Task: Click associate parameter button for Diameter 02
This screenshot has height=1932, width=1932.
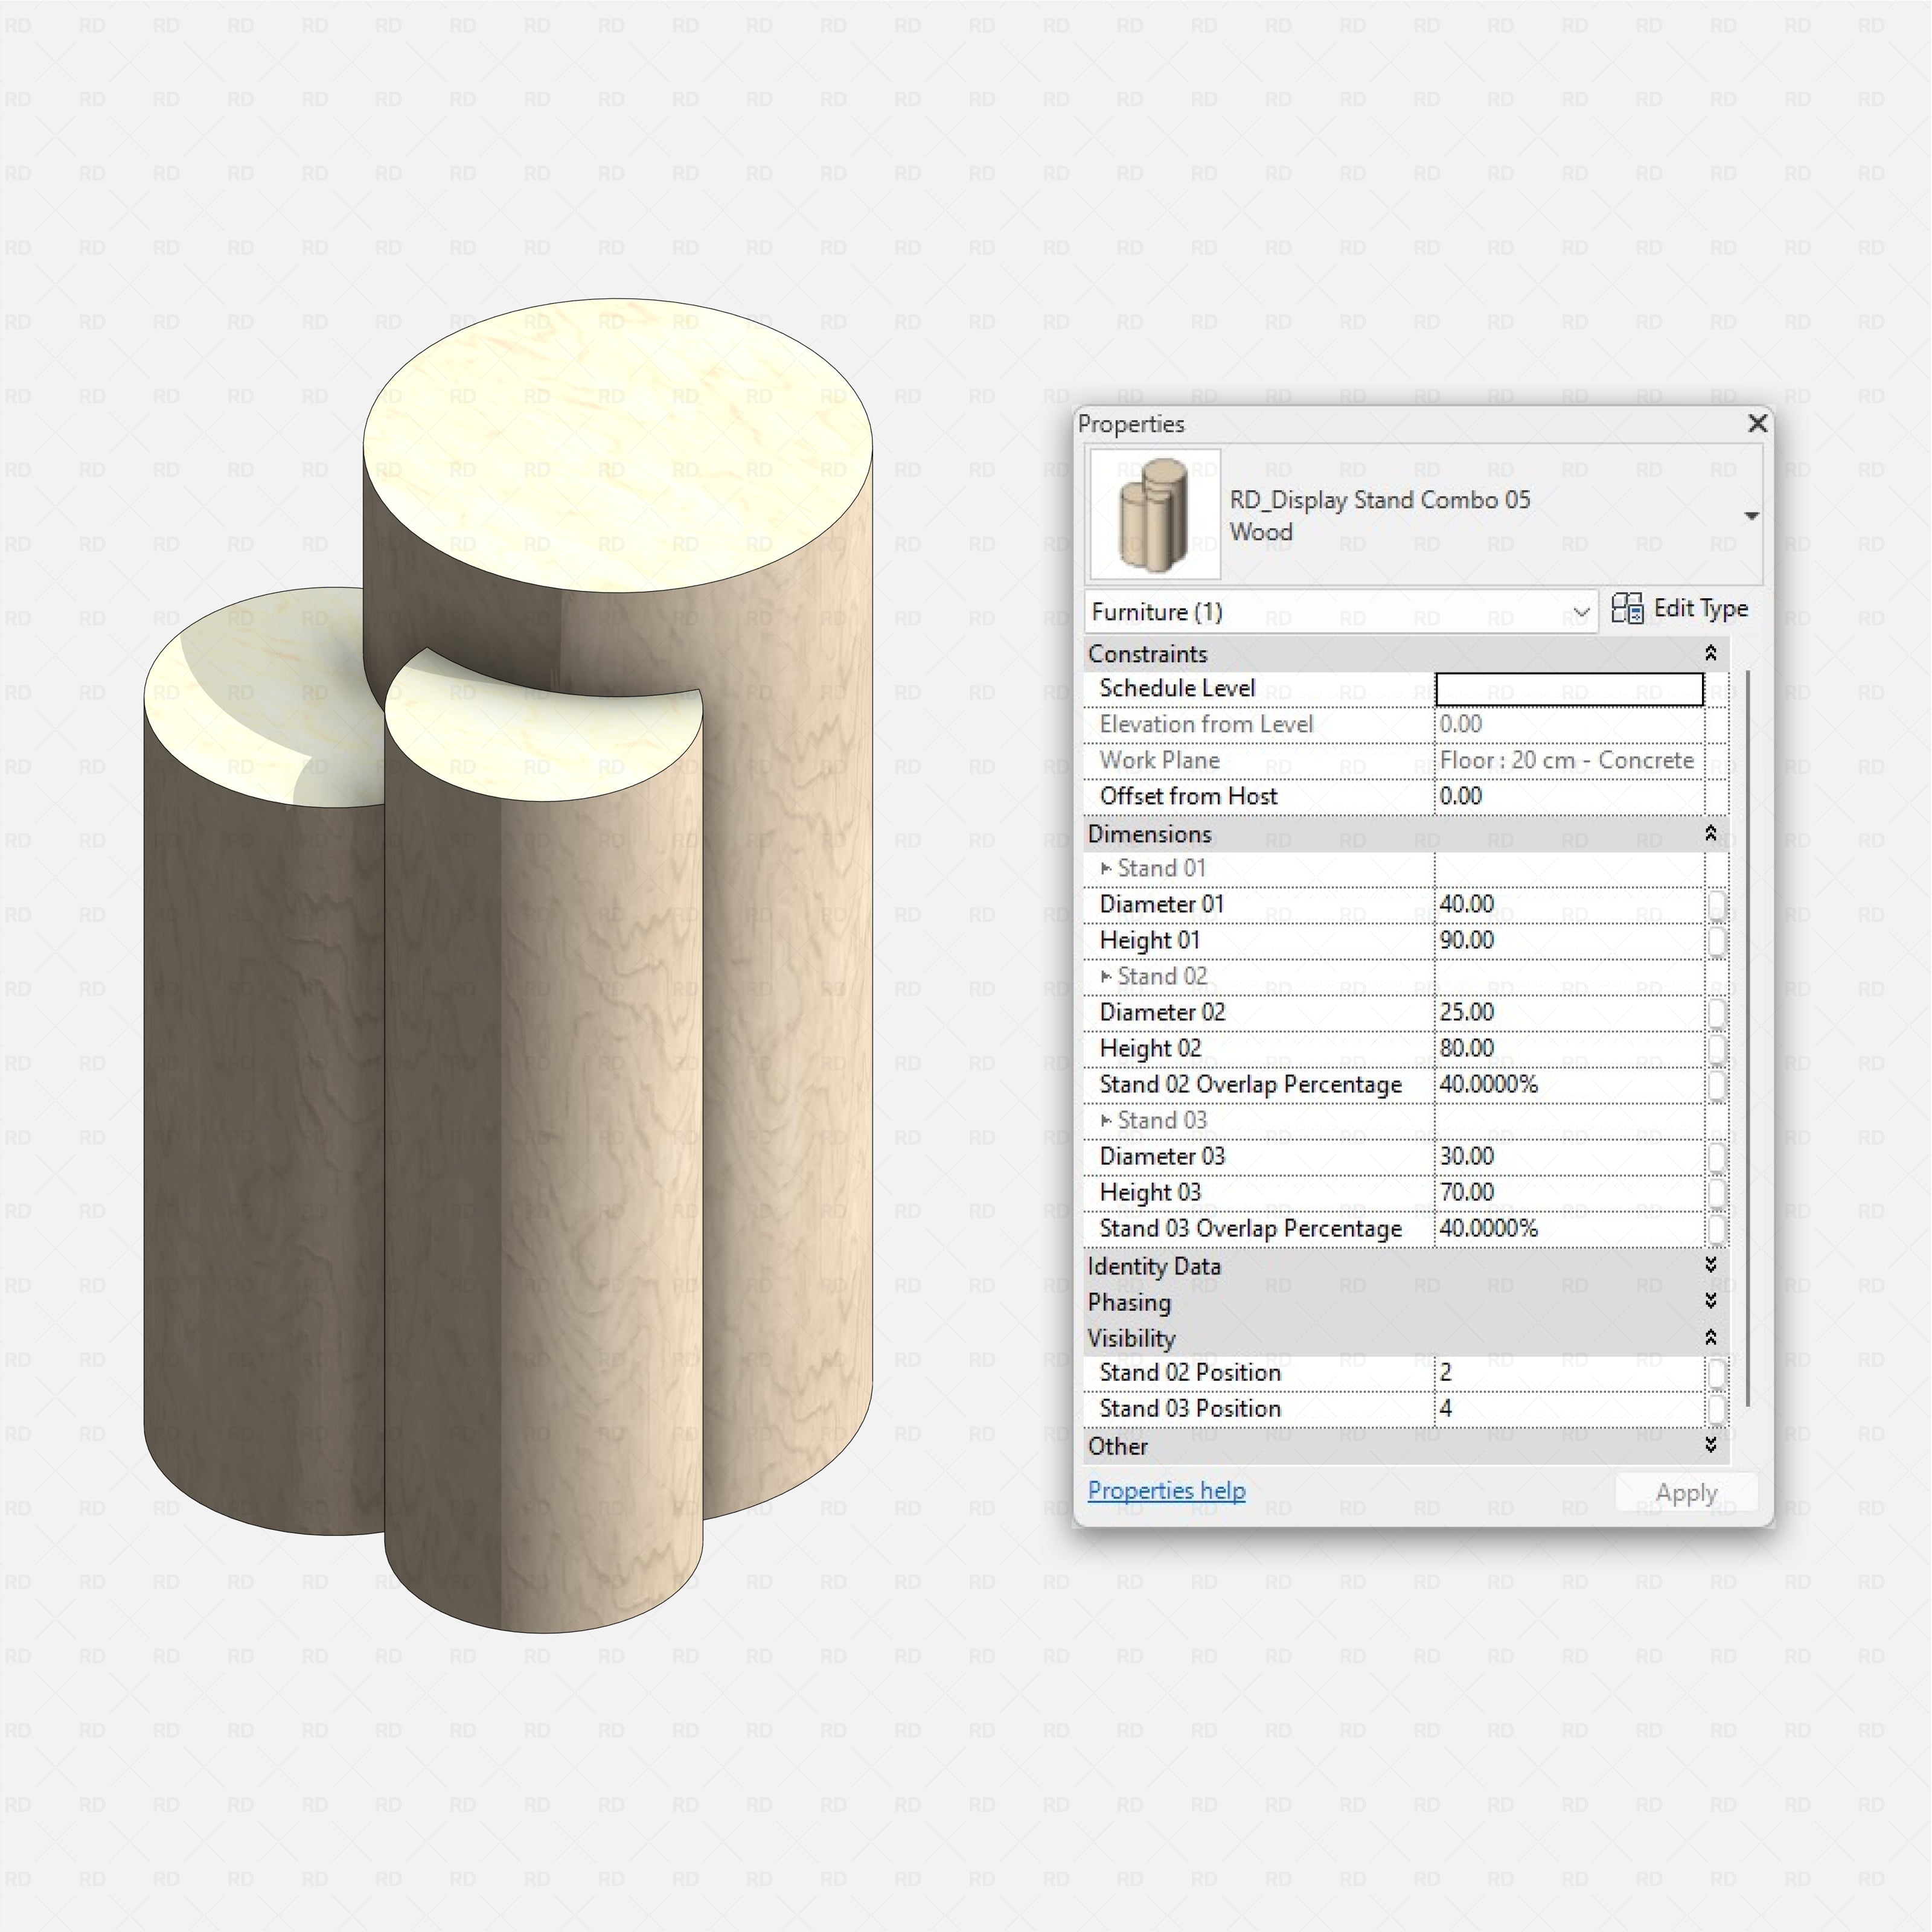Action: click(x=1716, y=1013)
